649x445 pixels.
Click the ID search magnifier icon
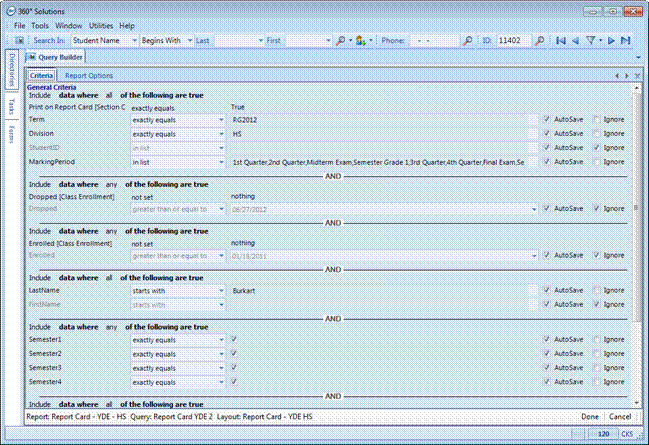pos(539,41)
